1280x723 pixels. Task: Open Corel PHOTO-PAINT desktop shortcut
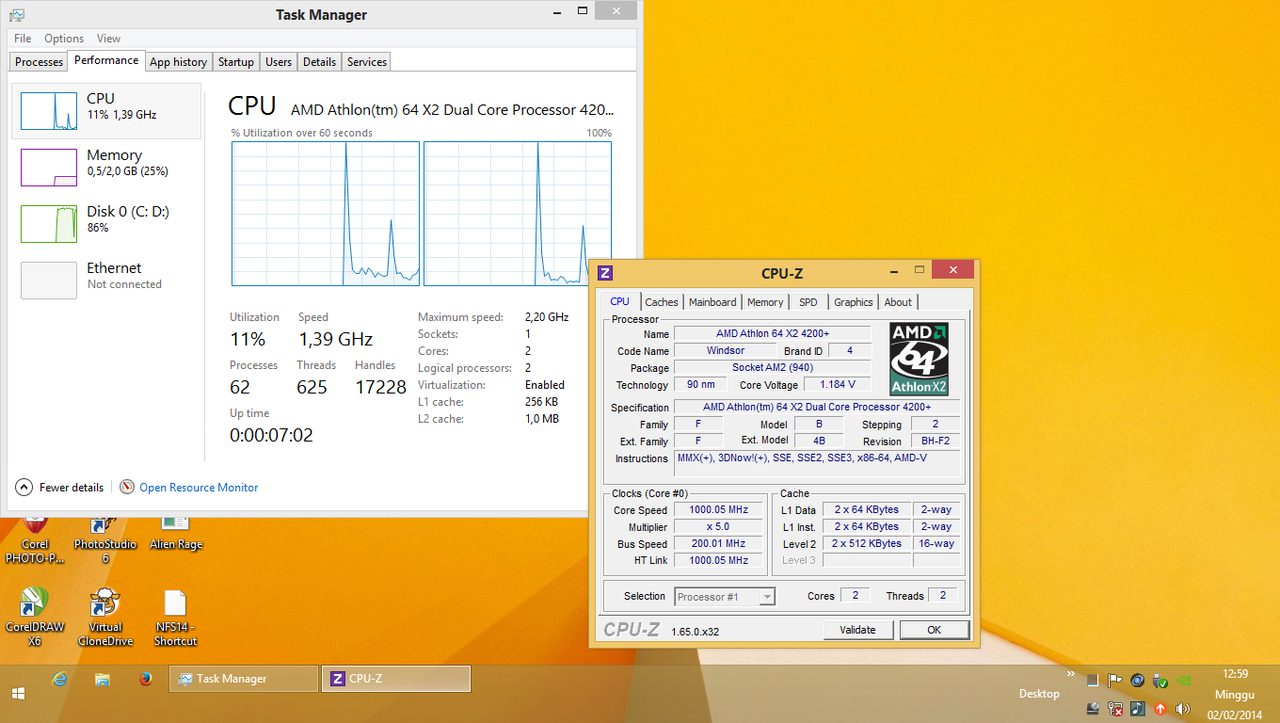pyautogui.click(x=34, y=539)
